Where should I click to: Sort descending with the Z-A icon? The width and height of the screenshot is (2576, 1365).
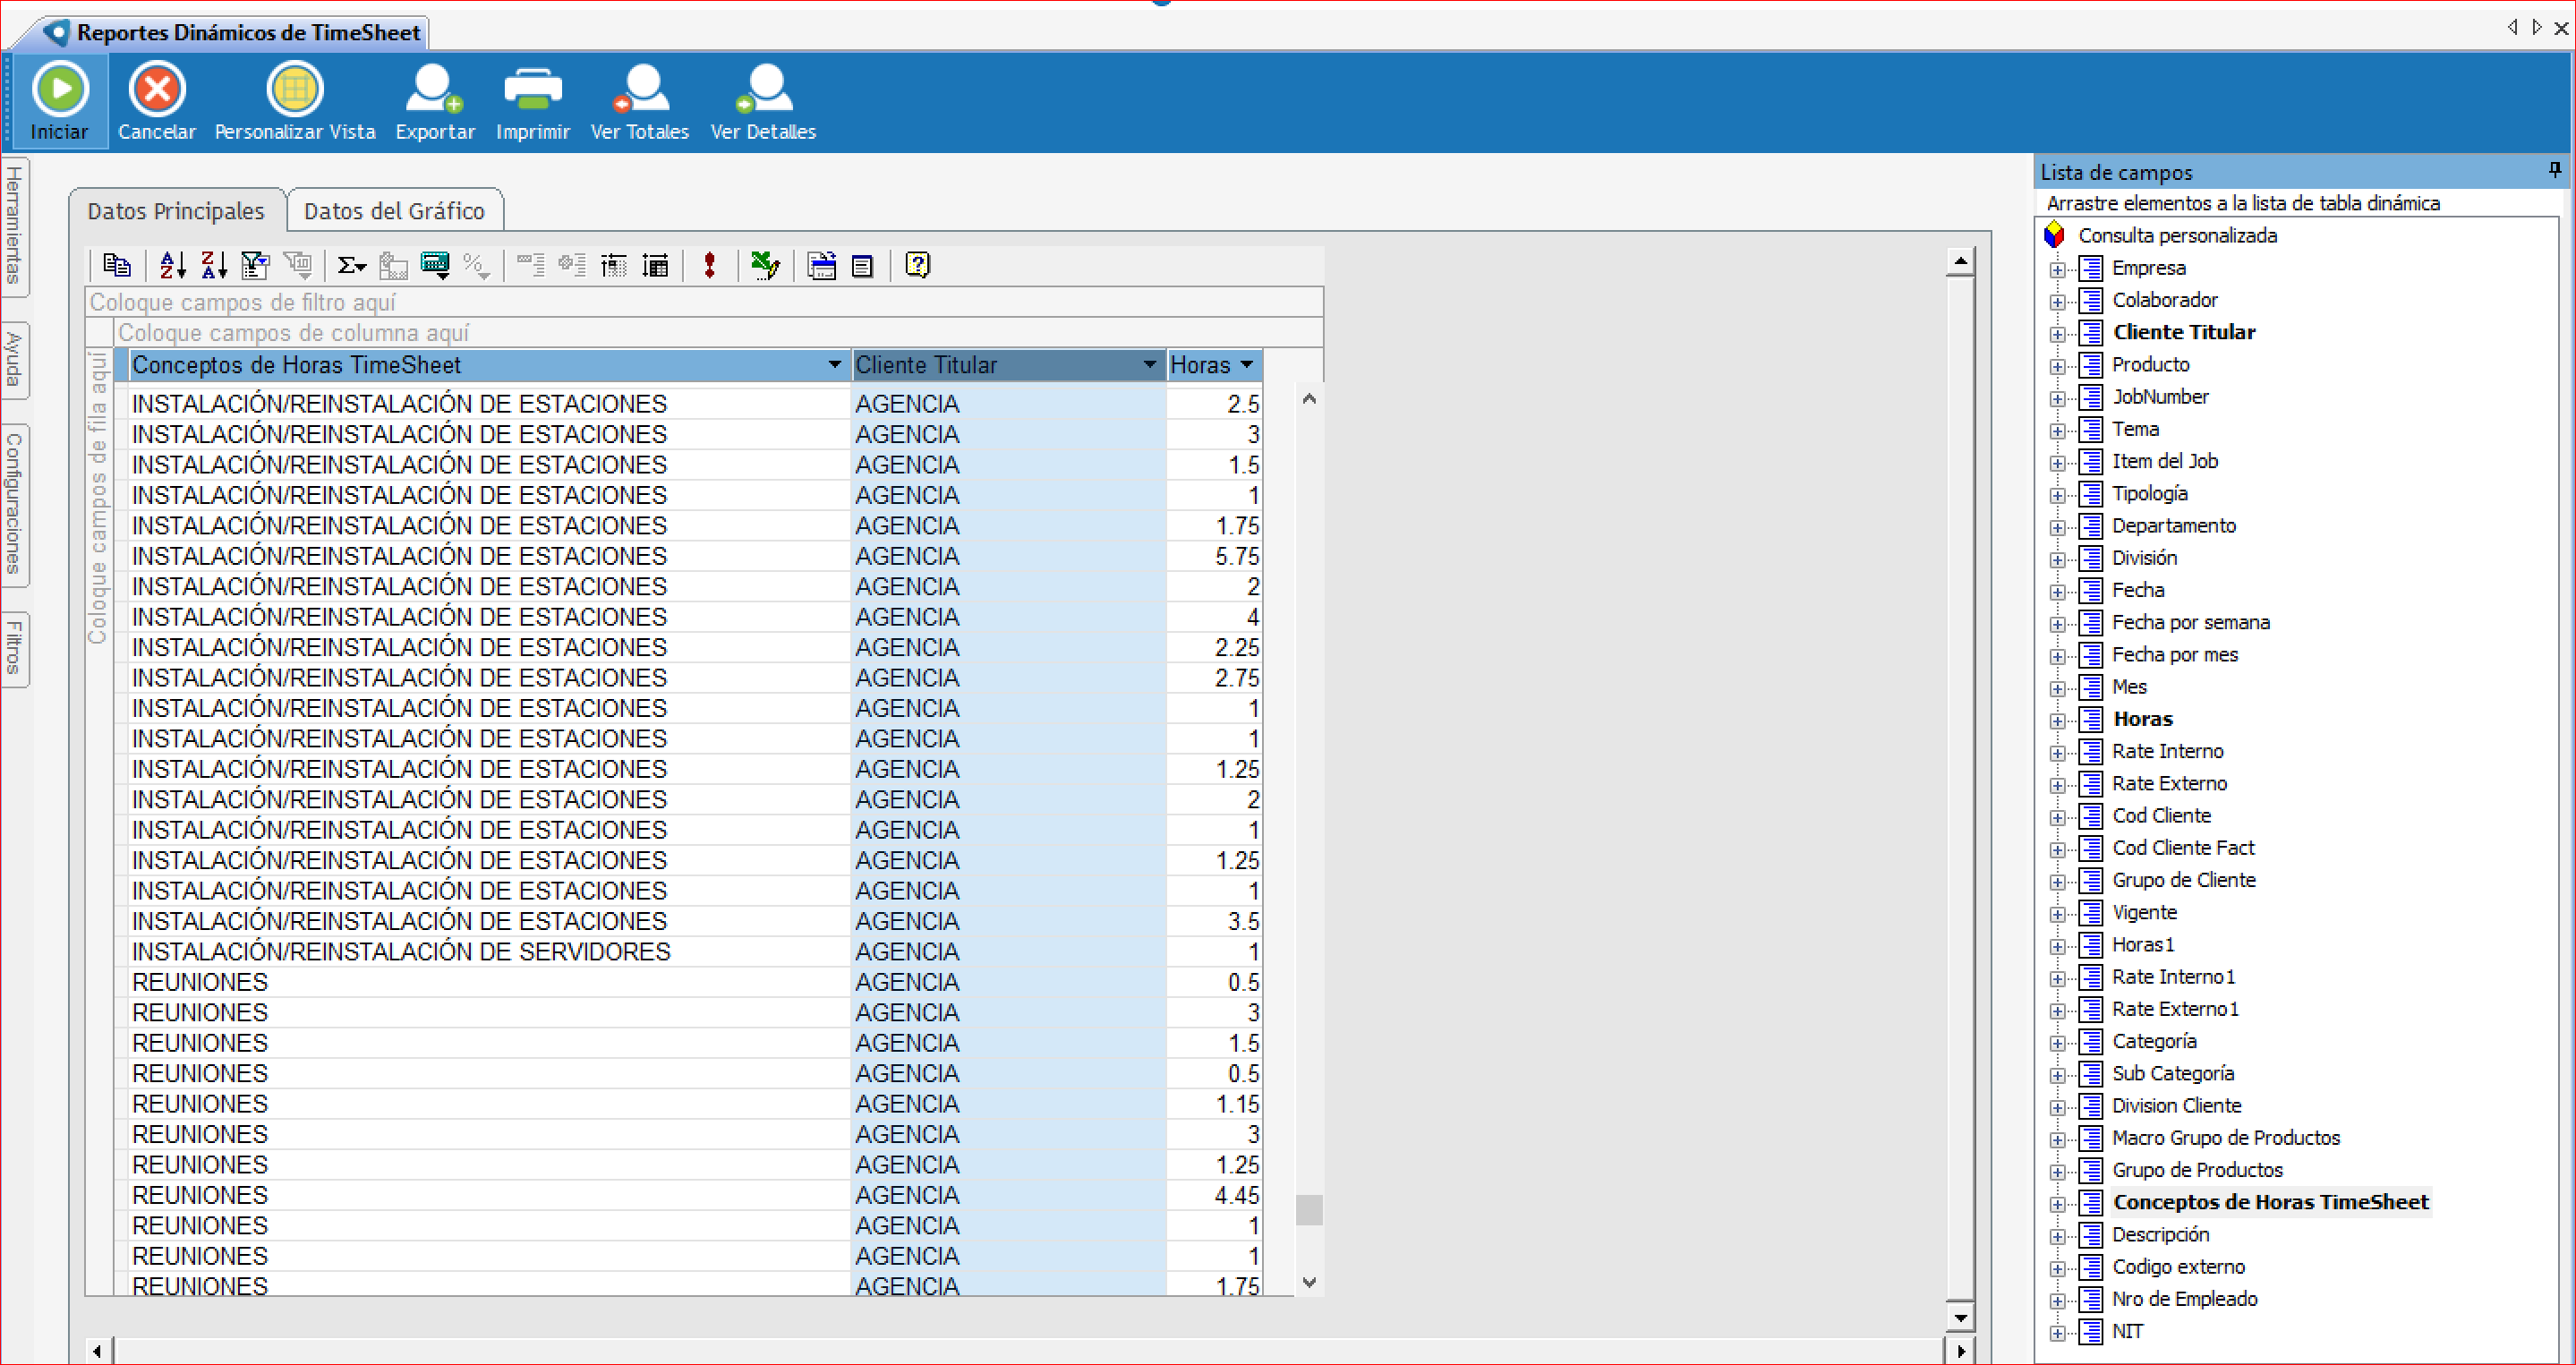click(213, 265)
